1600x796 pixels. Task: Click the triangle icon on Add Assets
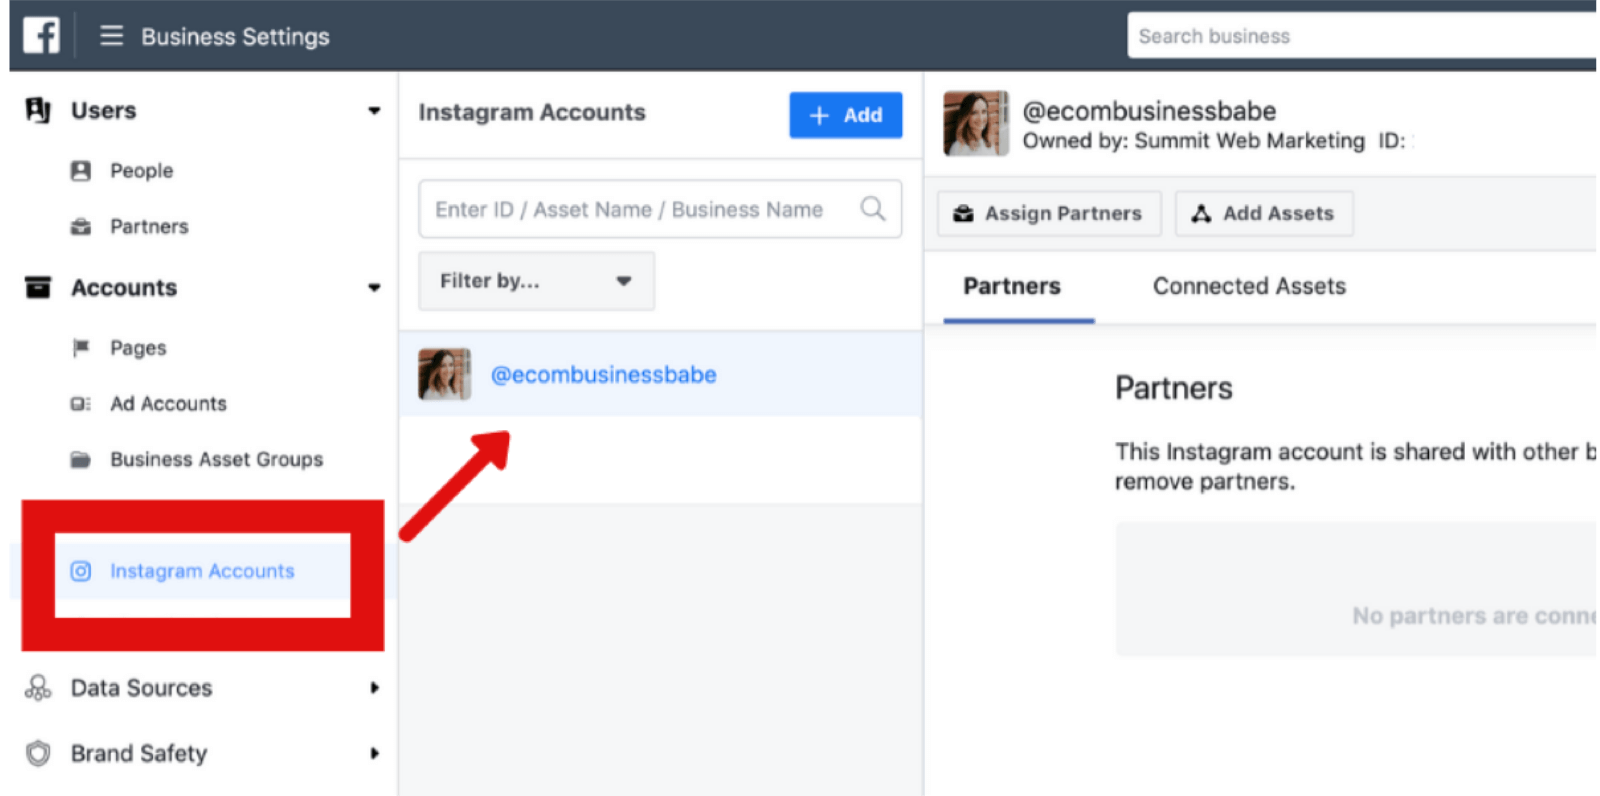(x=1201, y=214)
